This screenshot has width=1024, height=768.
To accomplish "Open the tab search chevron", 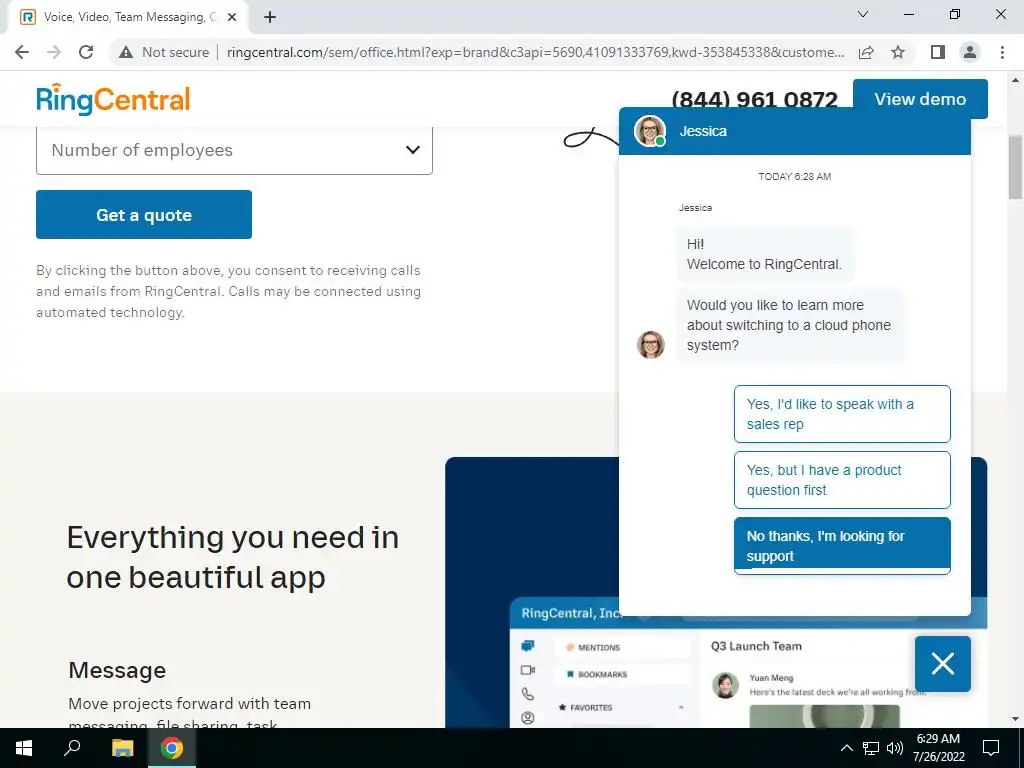I will (863, 14).
